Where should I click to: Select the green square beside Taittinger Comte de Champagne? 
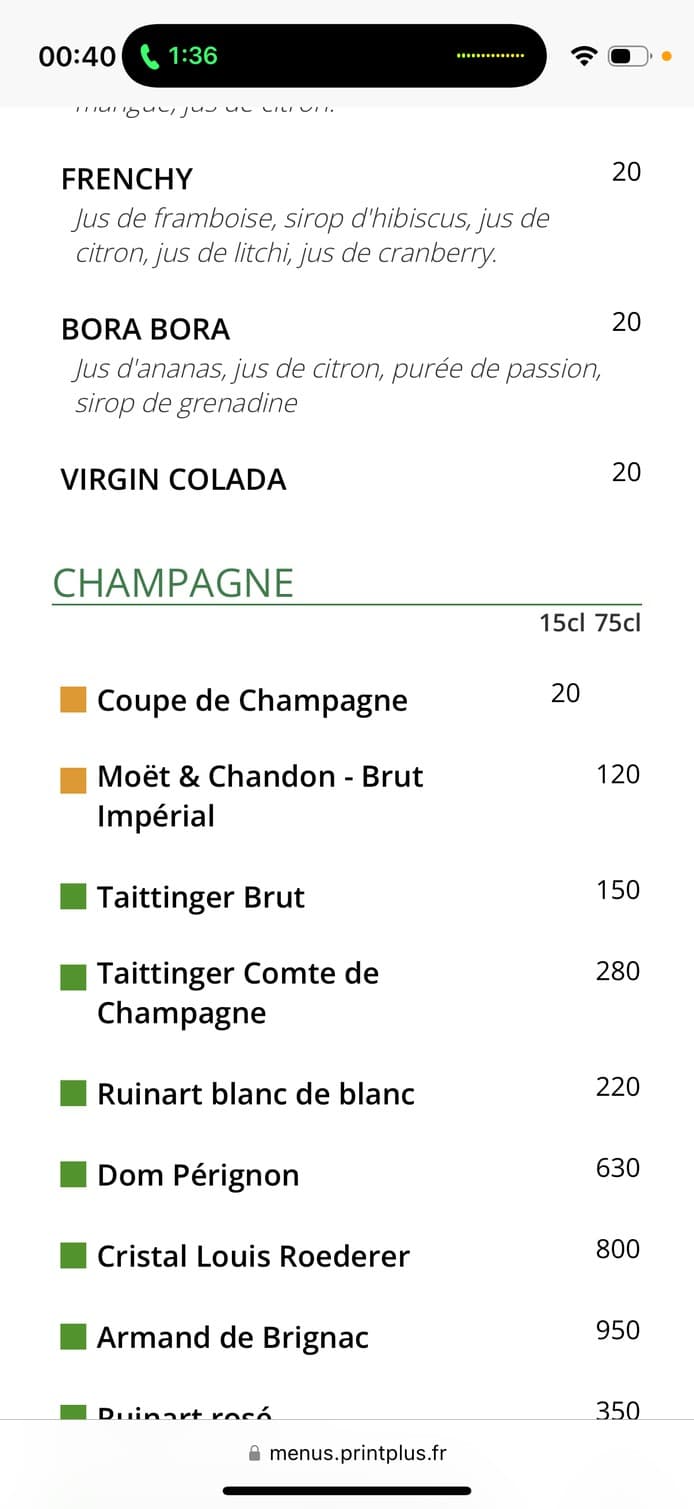pyautogui.click(x=72, y=976)
